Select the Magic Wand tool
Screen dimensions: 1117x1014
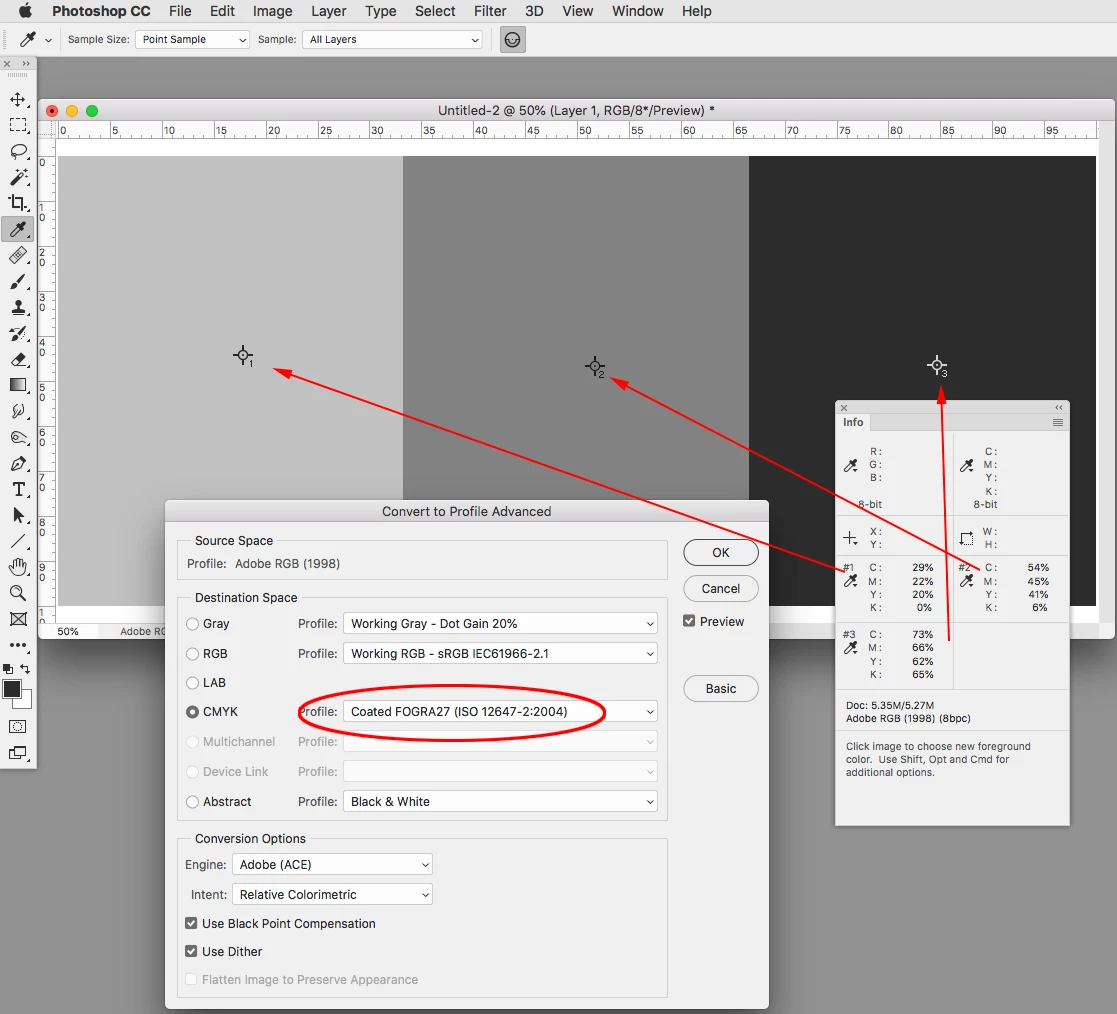[x=18, y=177]
